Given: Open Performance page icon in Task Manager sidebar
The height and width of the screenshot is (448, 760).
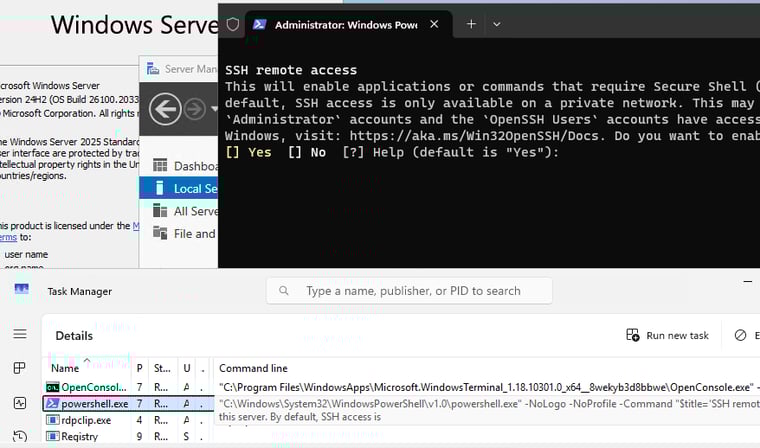Looking at the screenshot, I should pos(20,403).
